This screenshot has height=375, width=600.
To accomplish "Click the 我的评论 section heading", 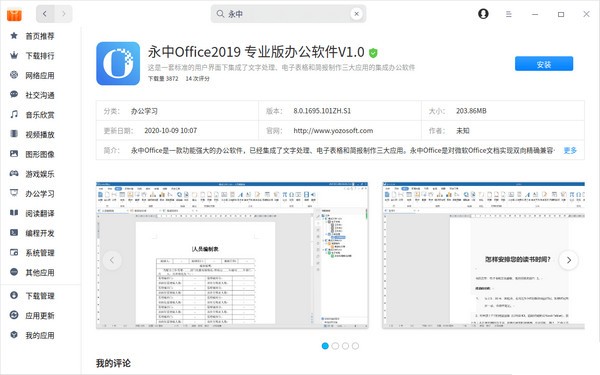I will pos(113,363).
